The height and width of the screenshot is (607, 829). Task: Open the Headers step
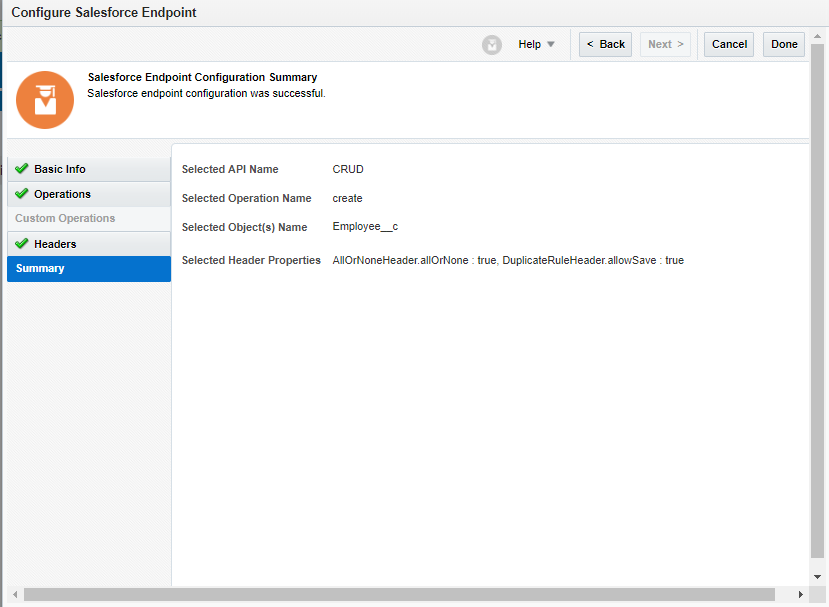tap(89, 244)
